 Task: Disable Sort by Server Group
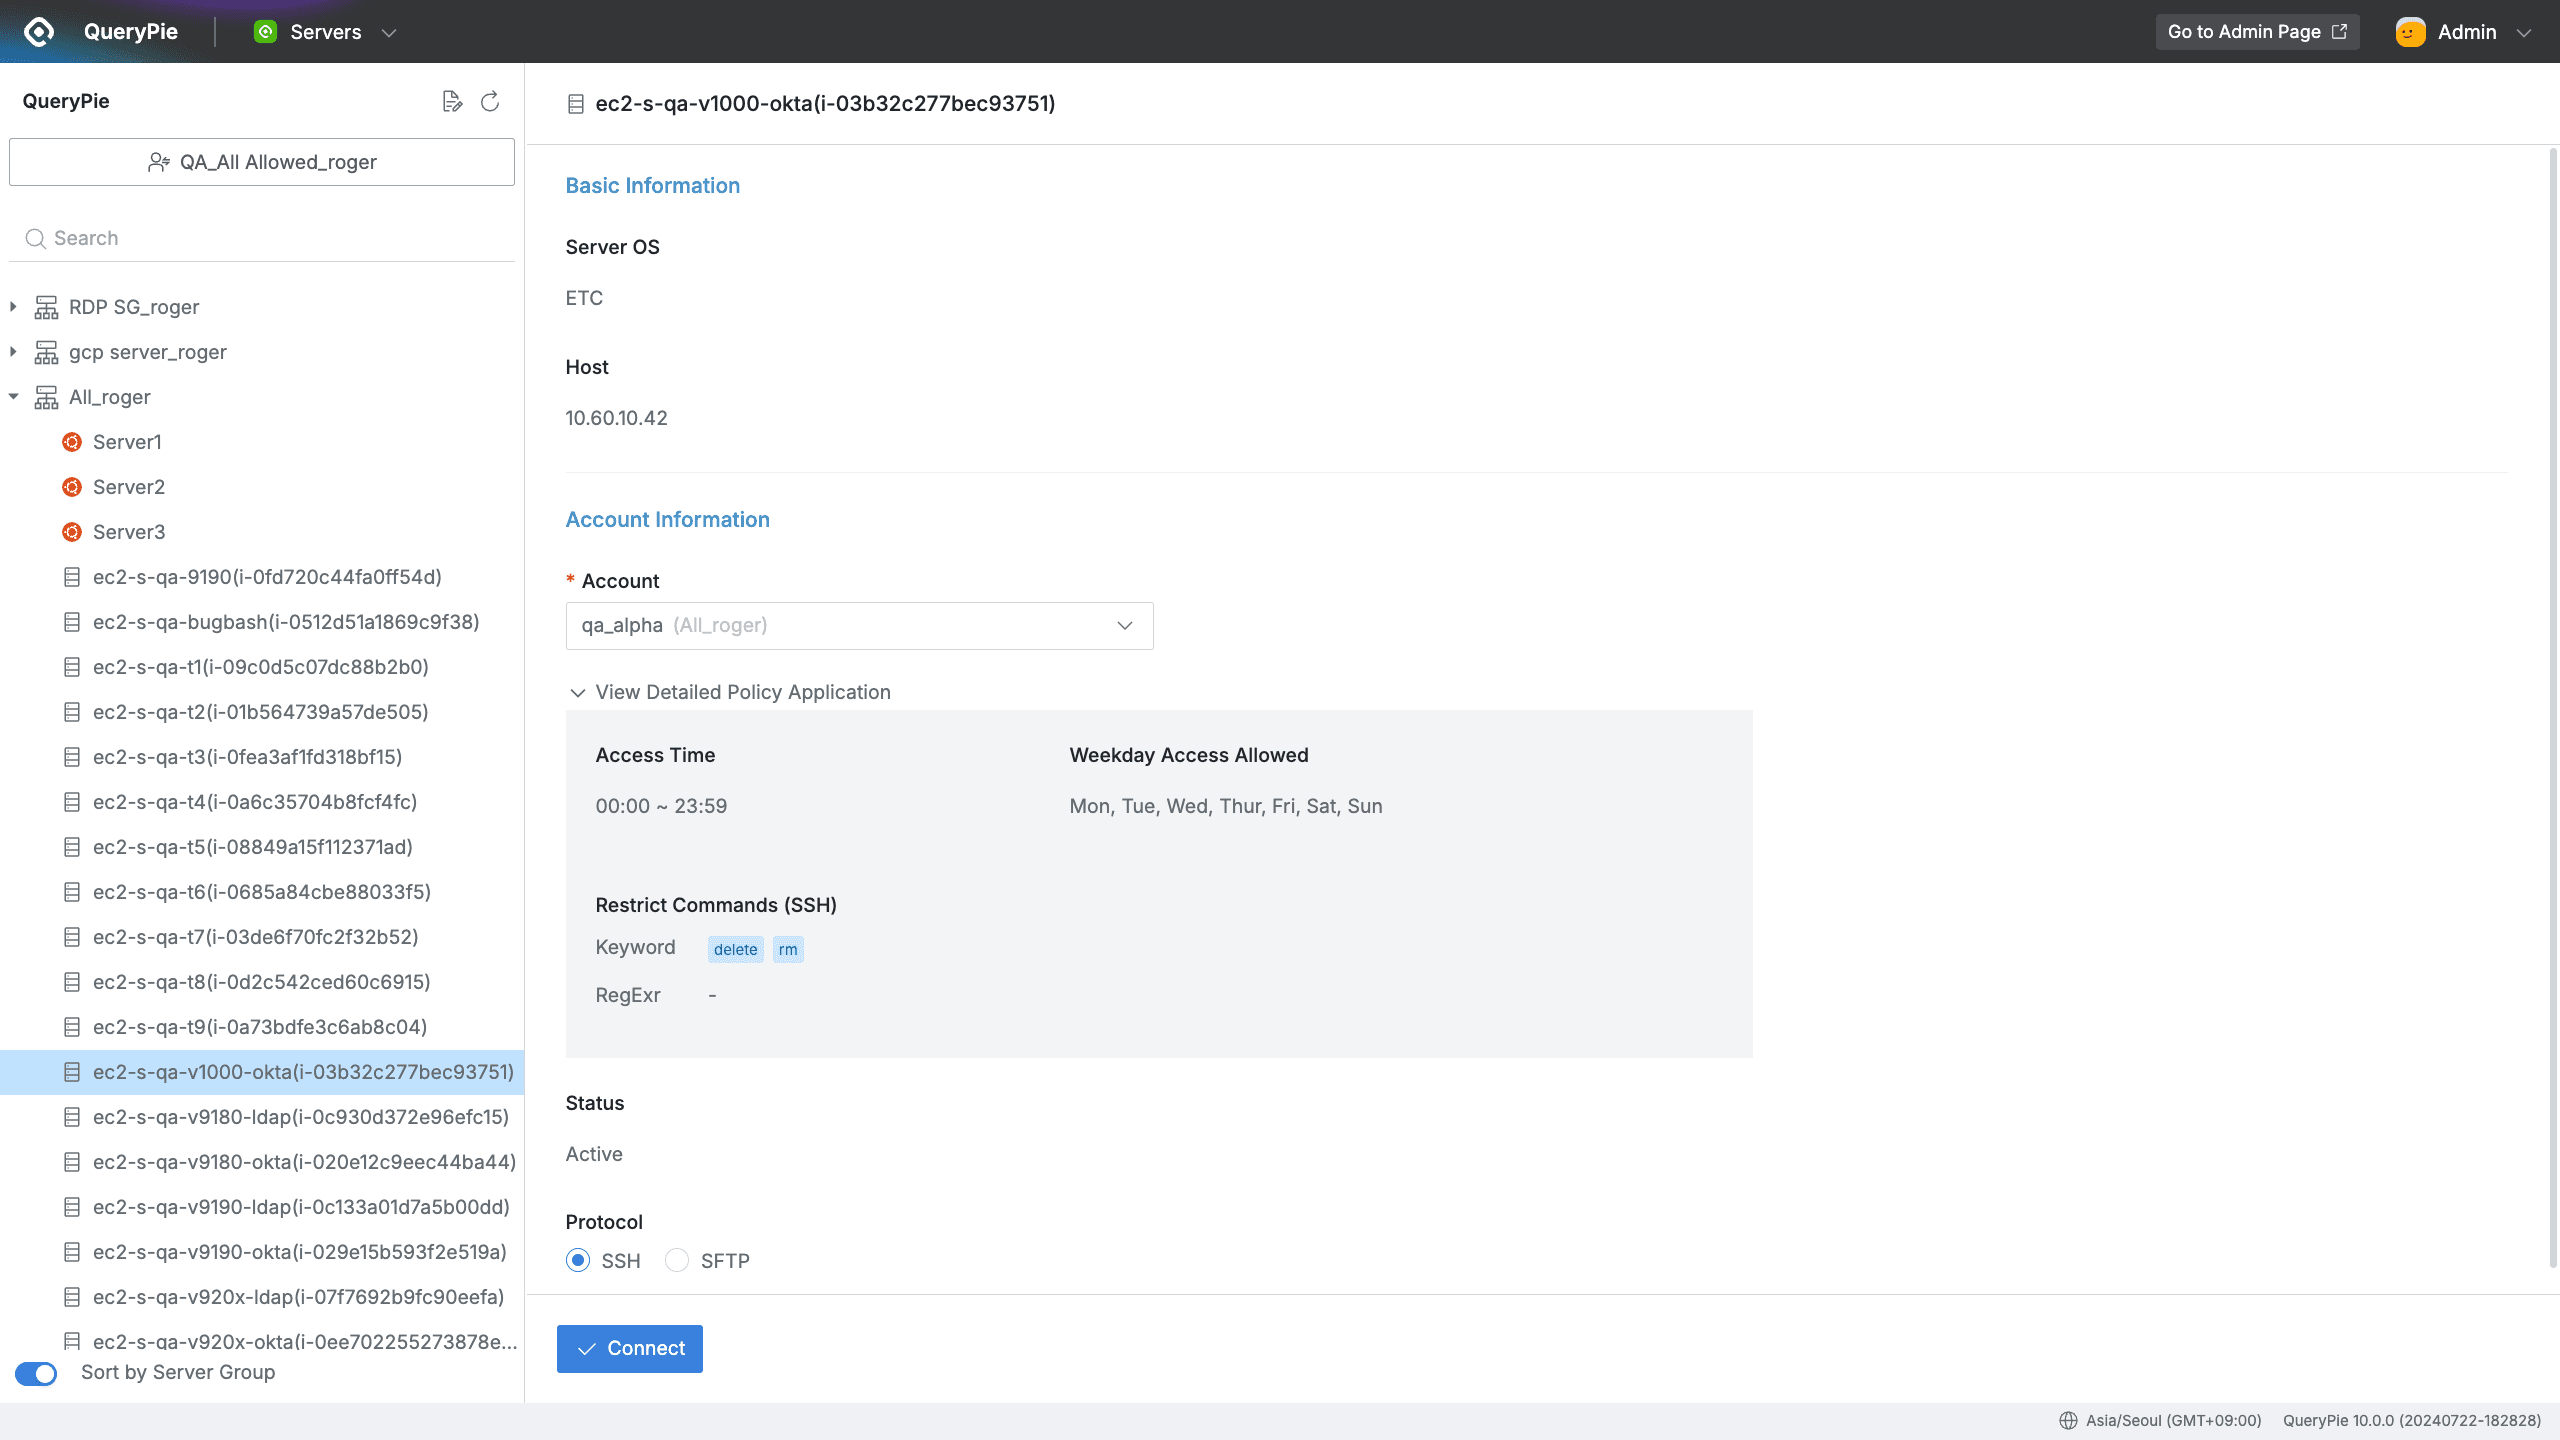pyautogui.click(x=35, y=1373)
